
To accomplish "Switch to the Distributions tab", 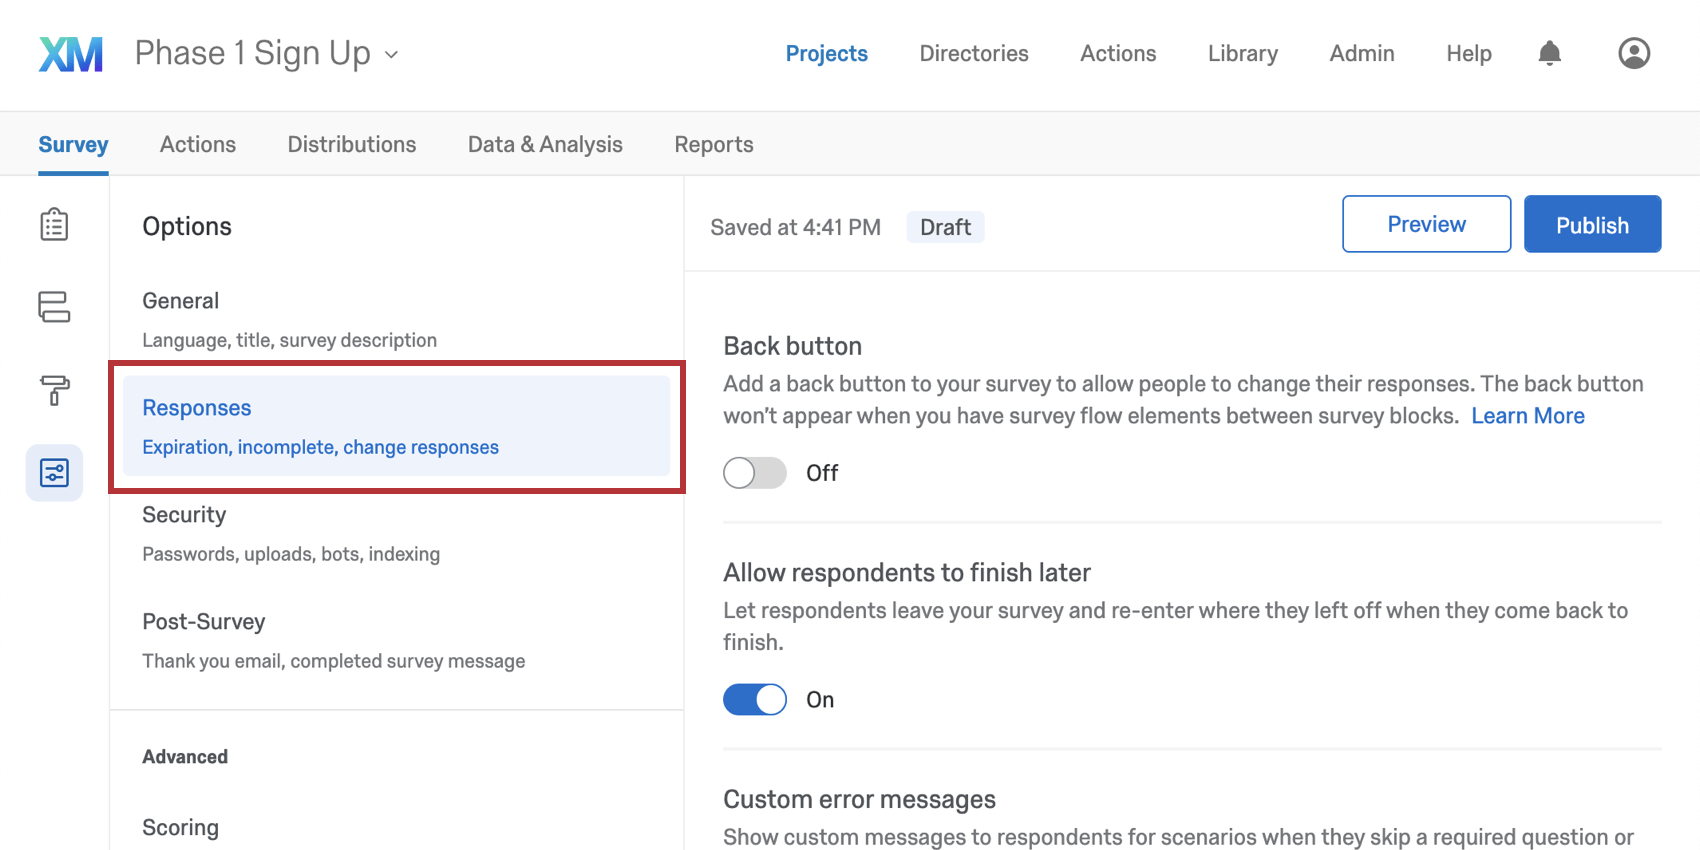I will coord(352,144).
